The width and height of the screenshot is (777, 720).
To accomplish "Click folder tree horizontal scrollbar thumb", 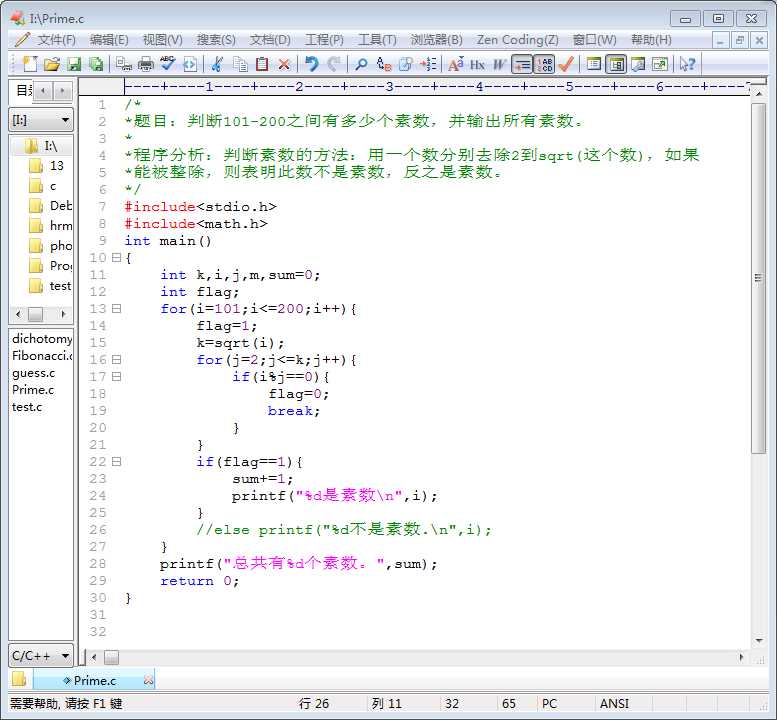I will [35, 314].
